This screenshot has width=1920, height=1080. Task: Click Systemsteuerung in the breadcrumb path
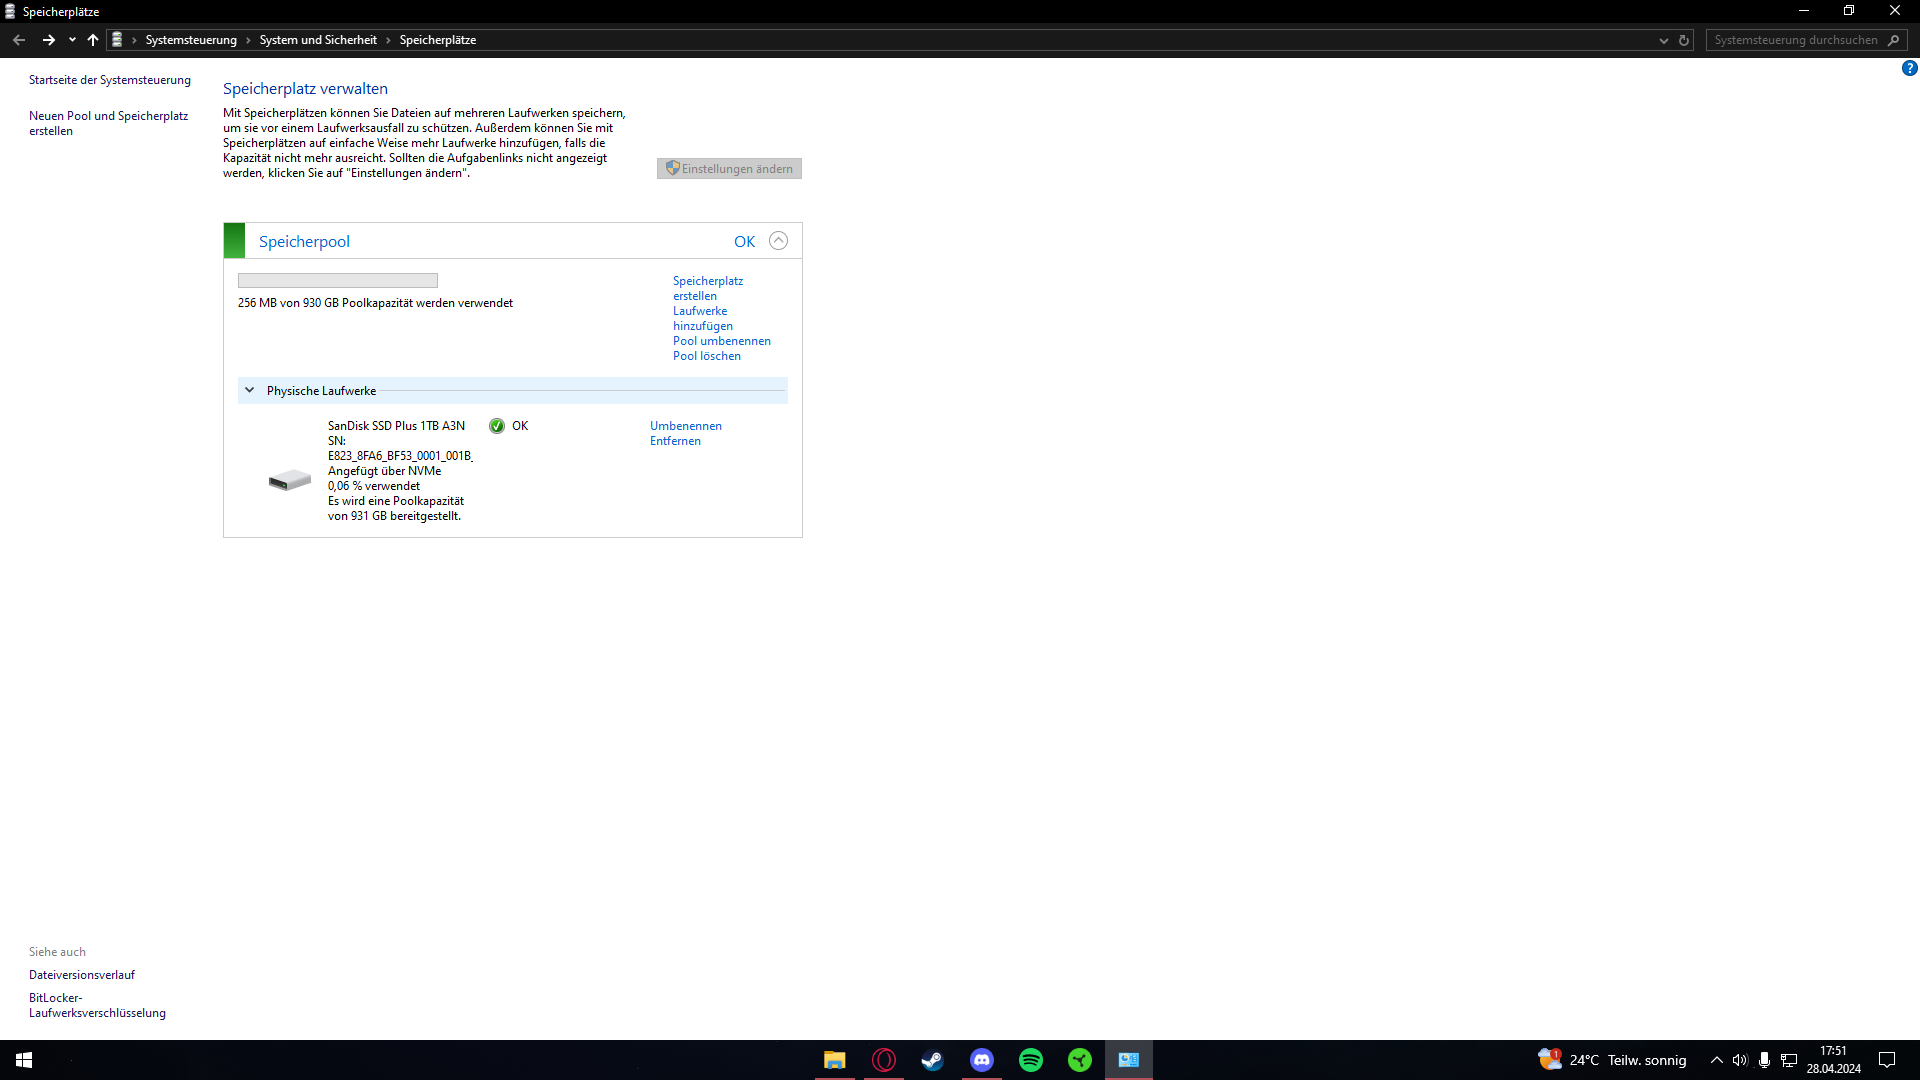[x=191, y=40]
